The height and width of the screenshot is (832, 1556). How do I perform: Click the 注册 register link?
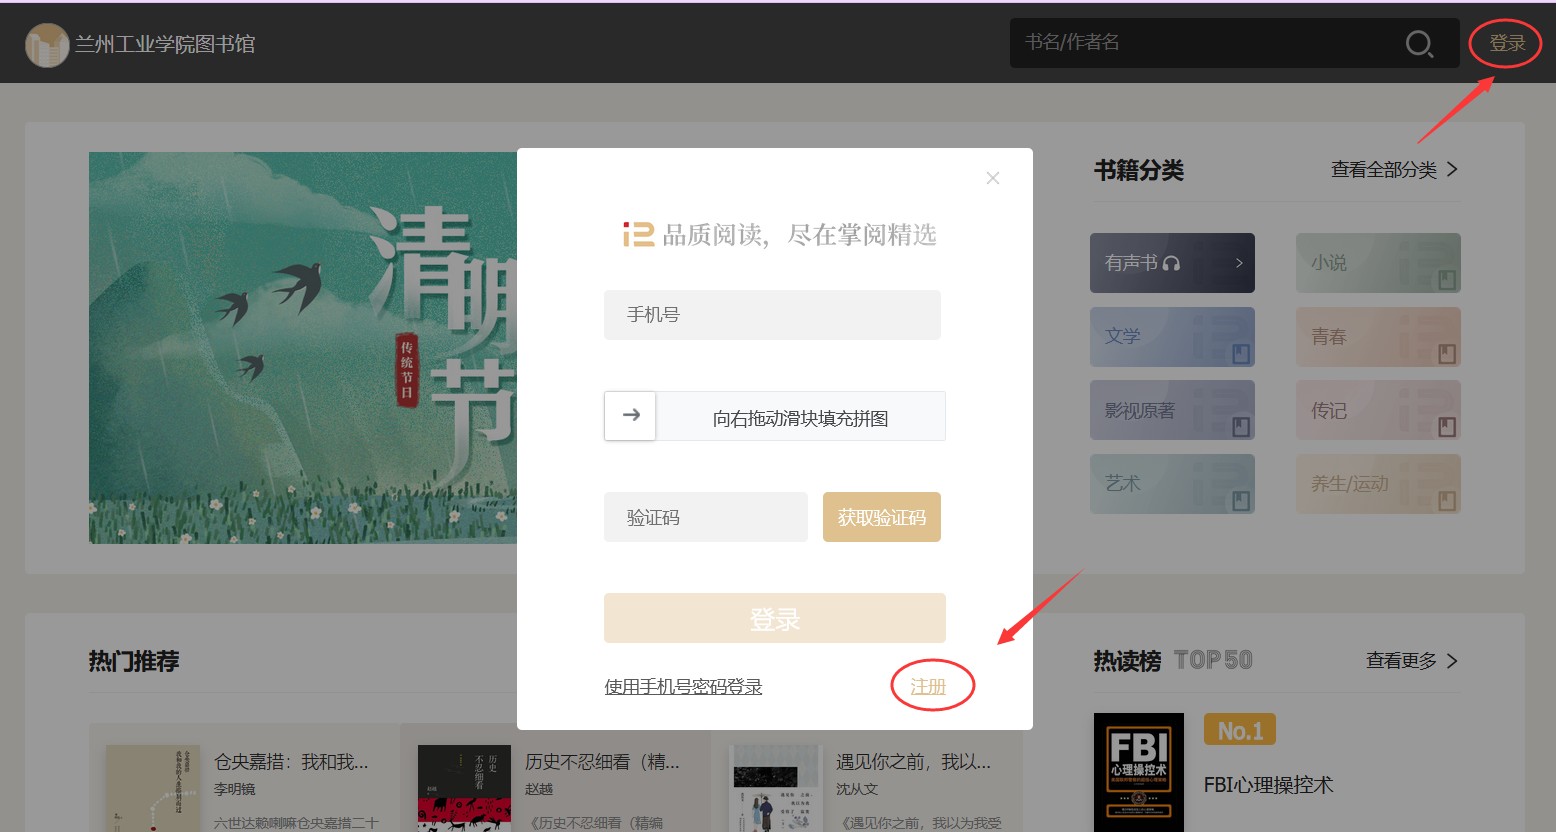click(x=928, y=687)
